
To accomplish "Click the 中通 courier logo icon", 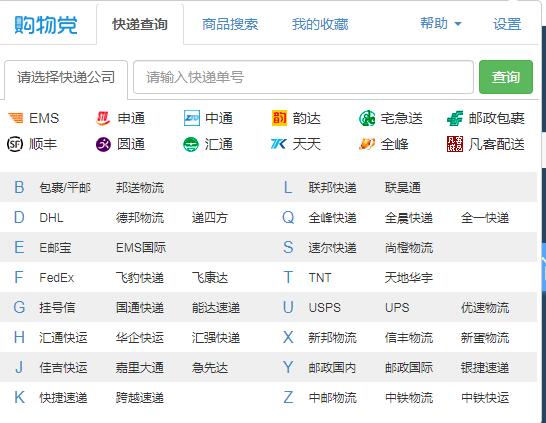I will pyautogui.click(x=192, y=118).
